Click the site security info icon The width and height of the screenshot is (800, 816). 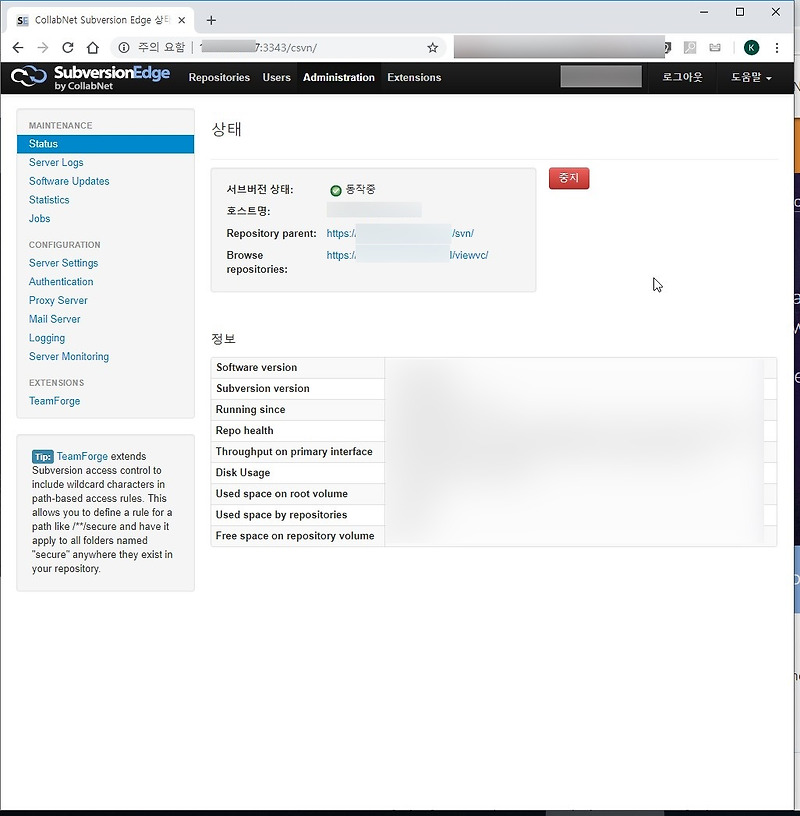[x=120, y=46]
